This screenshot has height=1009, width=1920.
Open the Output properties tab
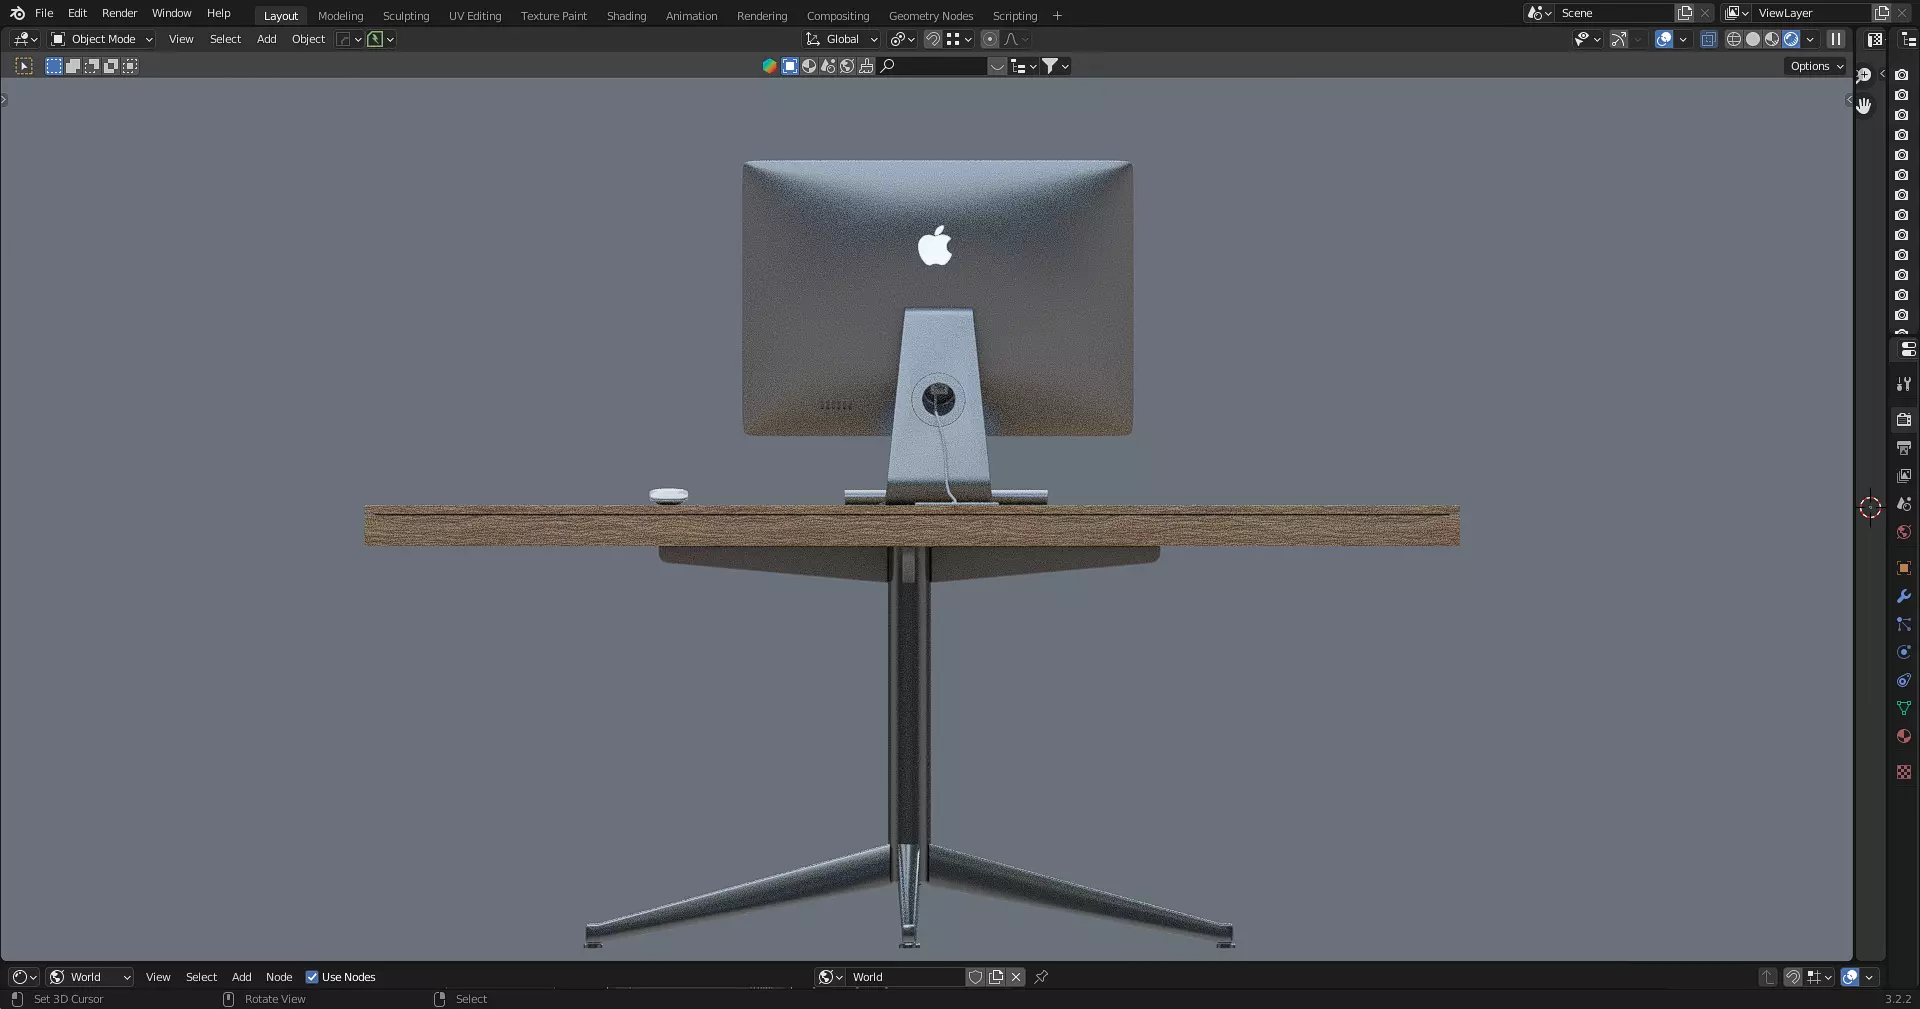pos(1904,448)
